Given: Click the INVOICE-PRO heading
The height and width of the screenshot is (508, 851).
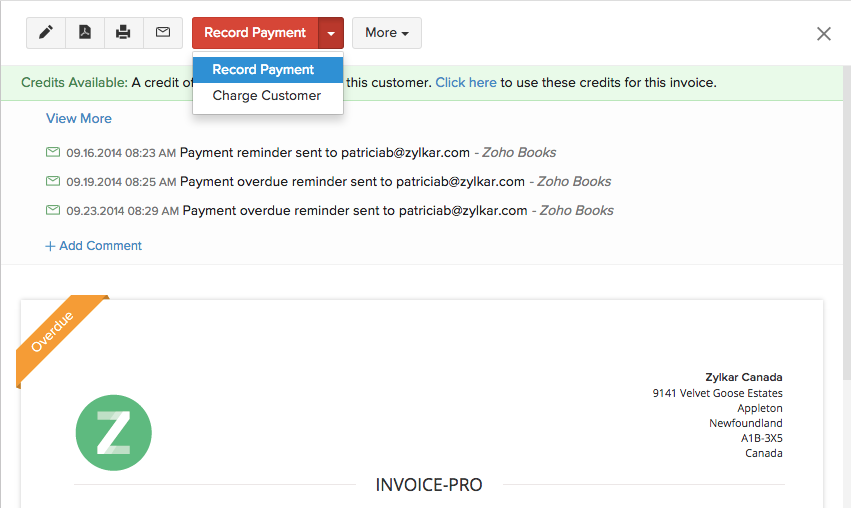Looking at the screenshot, I should pos(429,485).
